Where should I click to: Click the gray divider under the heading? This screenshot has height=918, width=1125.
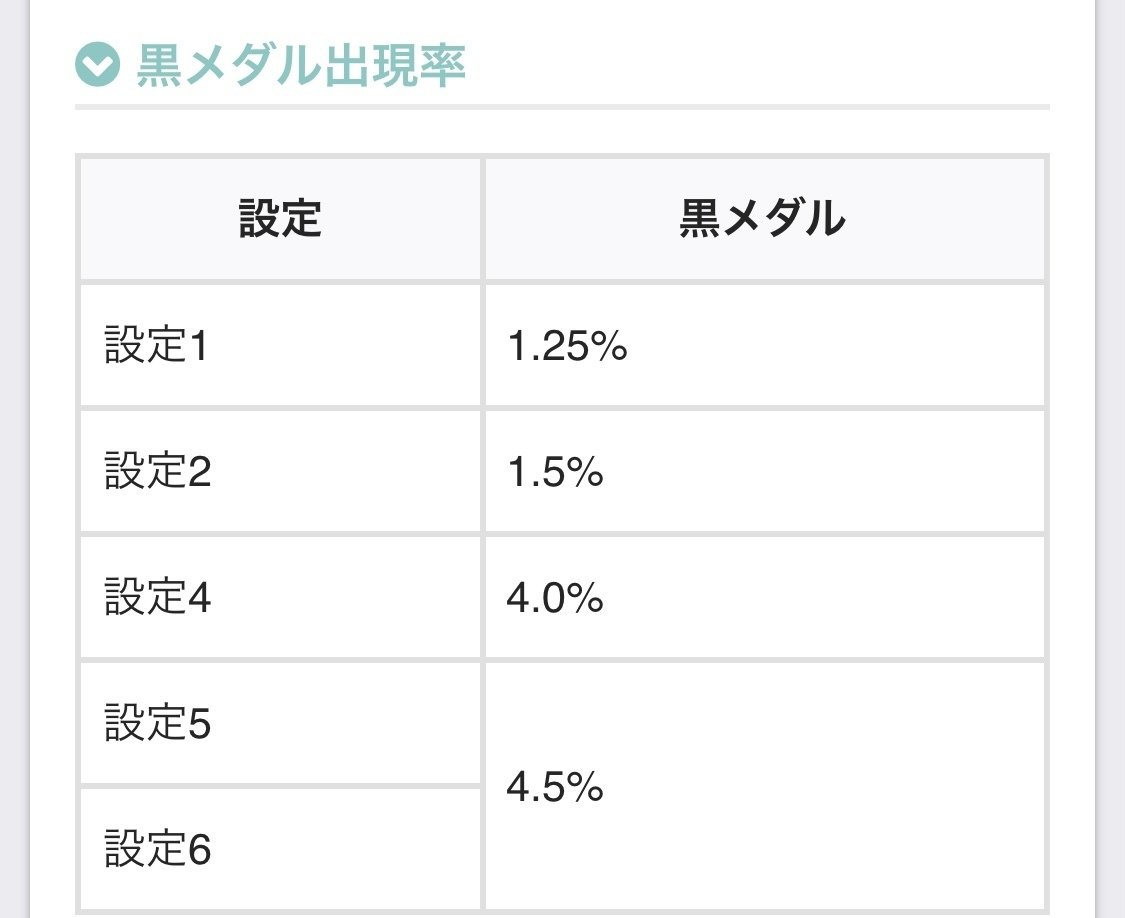562,107
